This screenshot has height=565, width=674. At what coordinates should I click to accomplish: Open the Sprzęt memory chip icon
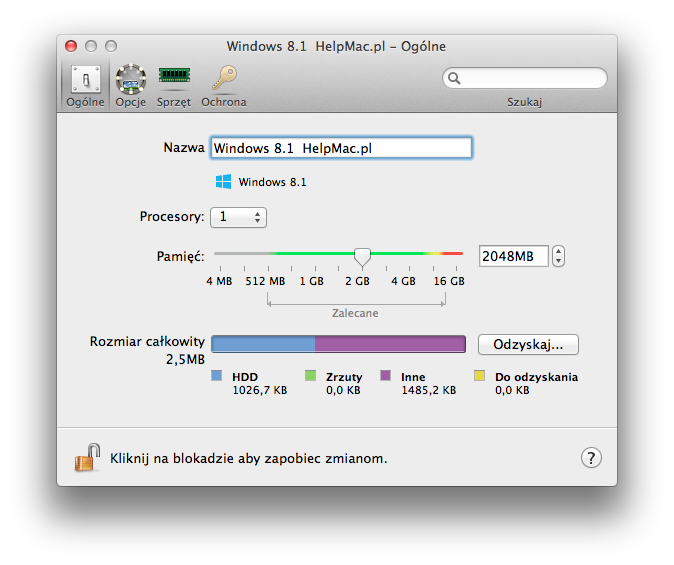click(x=174, y=80)
